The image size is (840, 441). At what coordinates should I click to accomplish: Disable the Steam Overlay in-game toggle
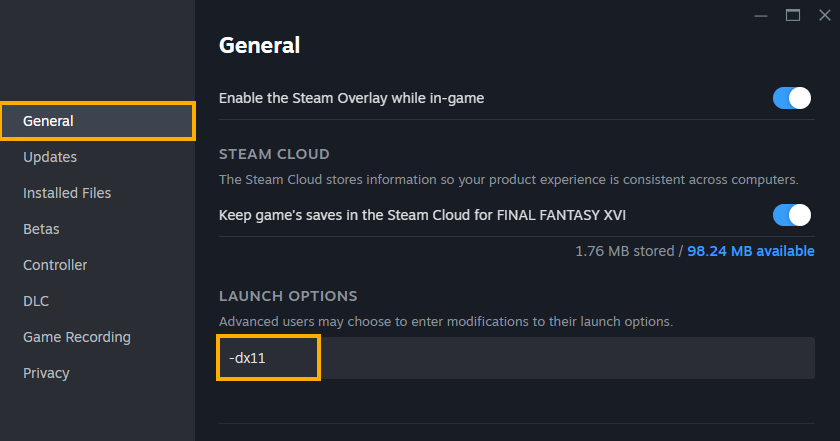click(x=791, y=98)
